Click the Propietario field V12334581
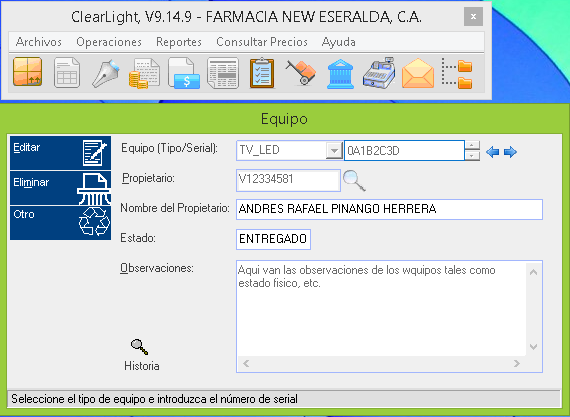Screen dimensions: 570x417 point(288,180)
